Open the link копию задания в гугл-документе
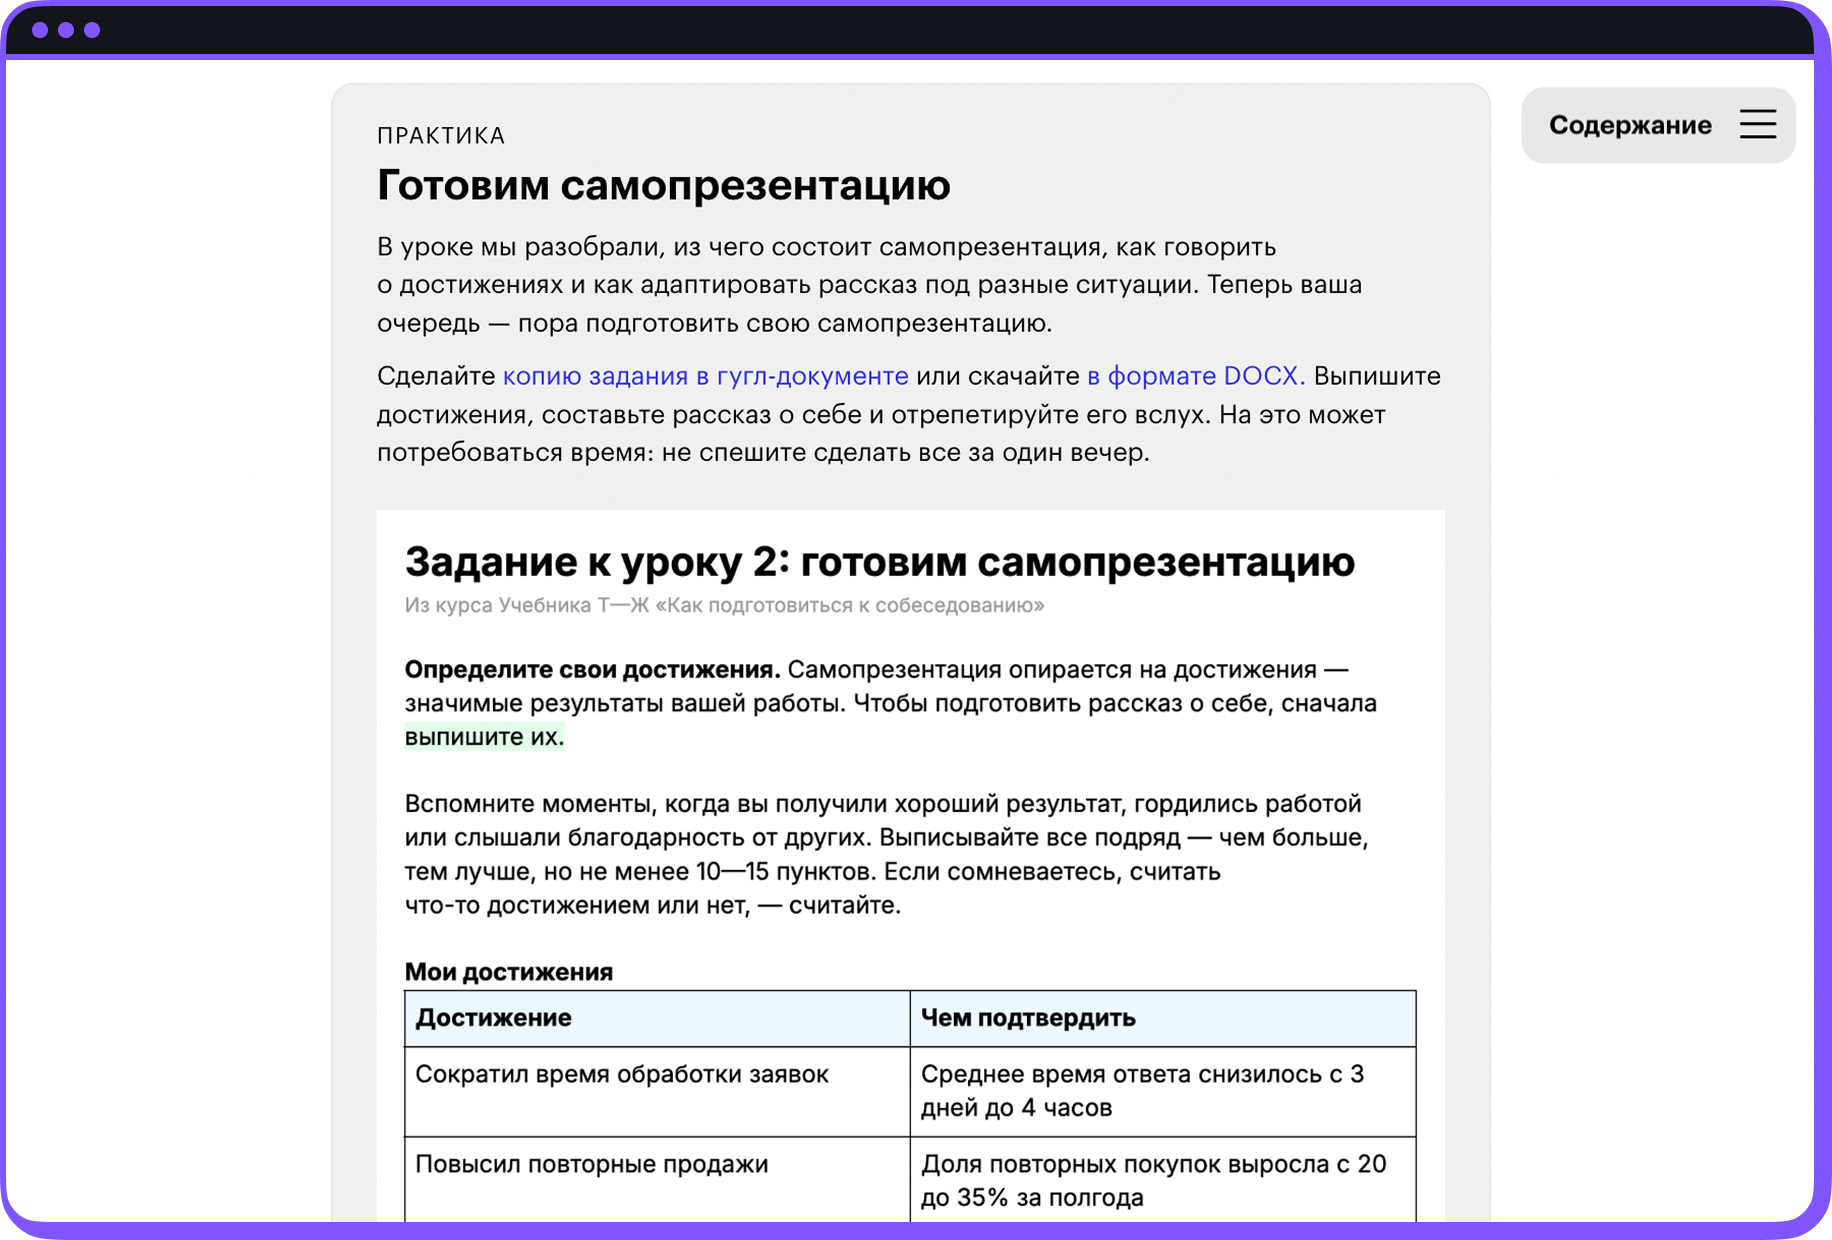 [x=705, y=376]
